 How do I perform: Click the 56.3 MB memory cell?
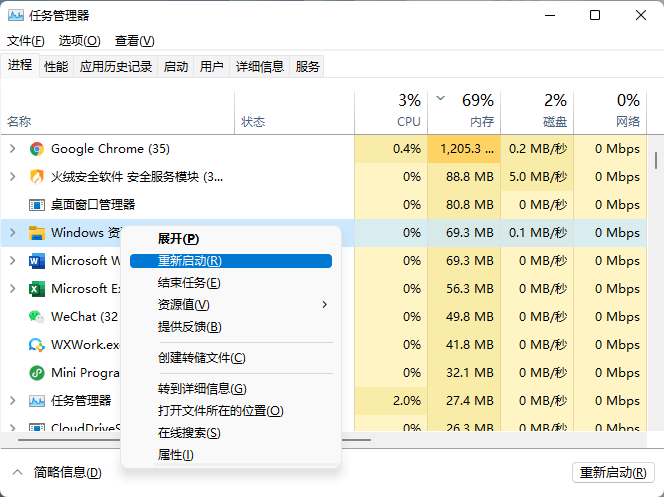(464, 289)
